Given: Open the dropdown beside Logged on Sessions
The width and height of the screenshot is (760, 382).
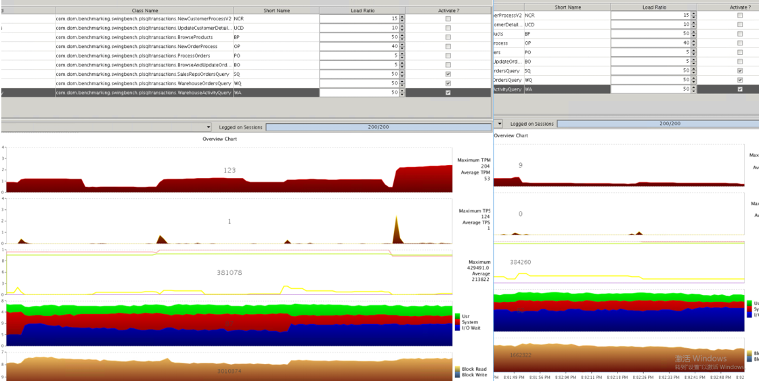Looking at the screenshot, I should click(x=208, y=127).
